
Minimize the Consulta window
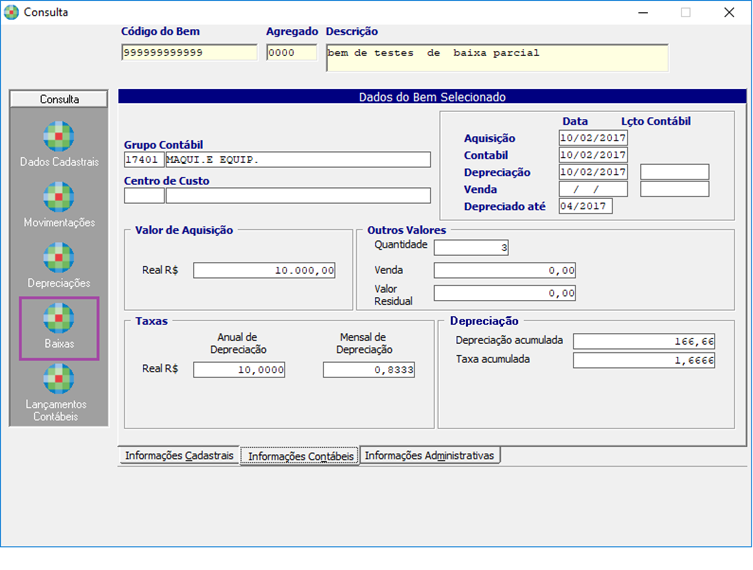(x=643, y=12)
